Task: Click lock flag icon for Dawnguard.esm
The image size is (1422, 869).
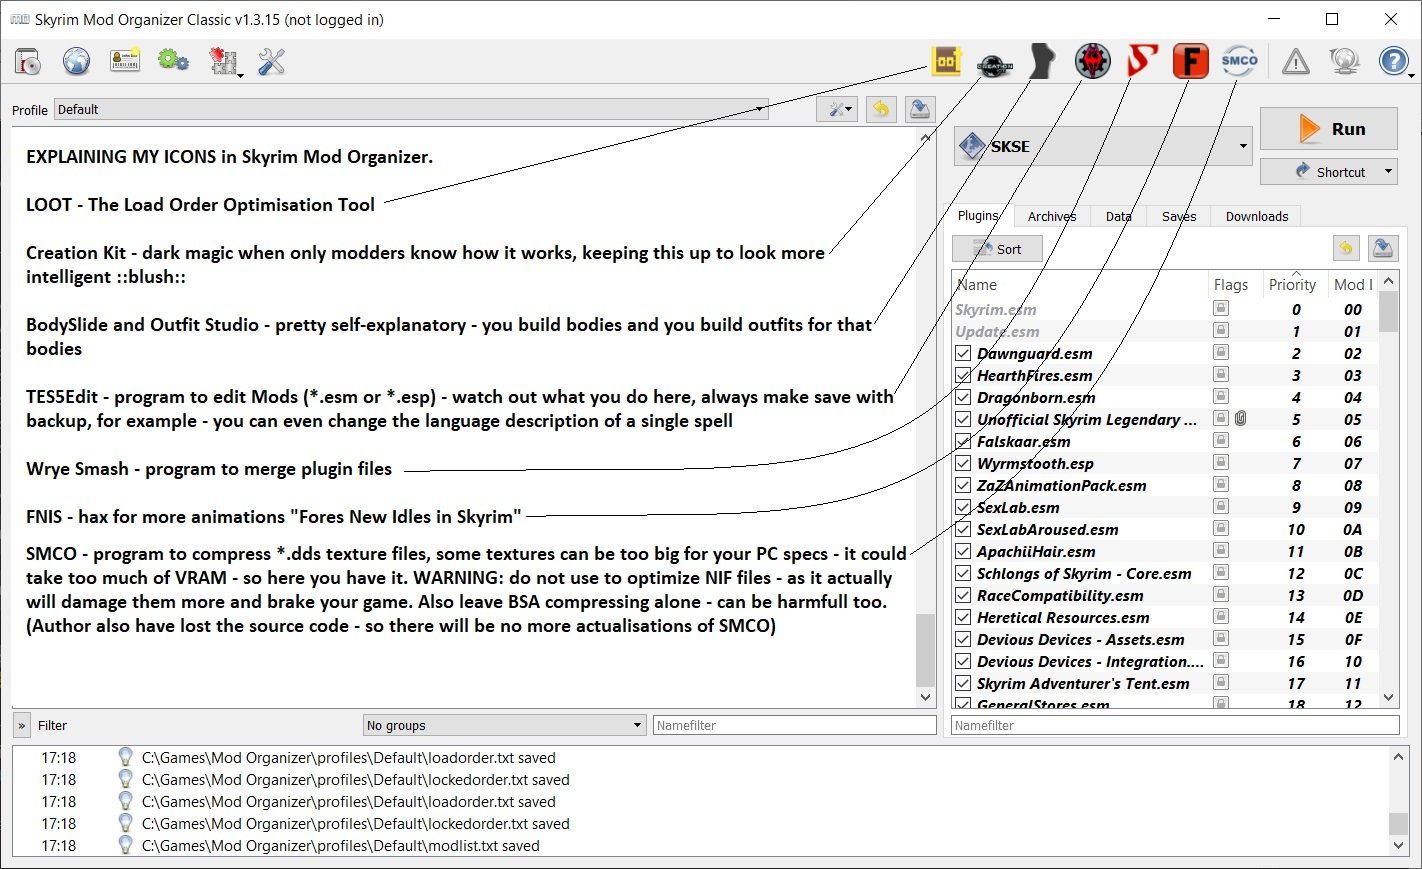Action: [x=1221, y=352]
